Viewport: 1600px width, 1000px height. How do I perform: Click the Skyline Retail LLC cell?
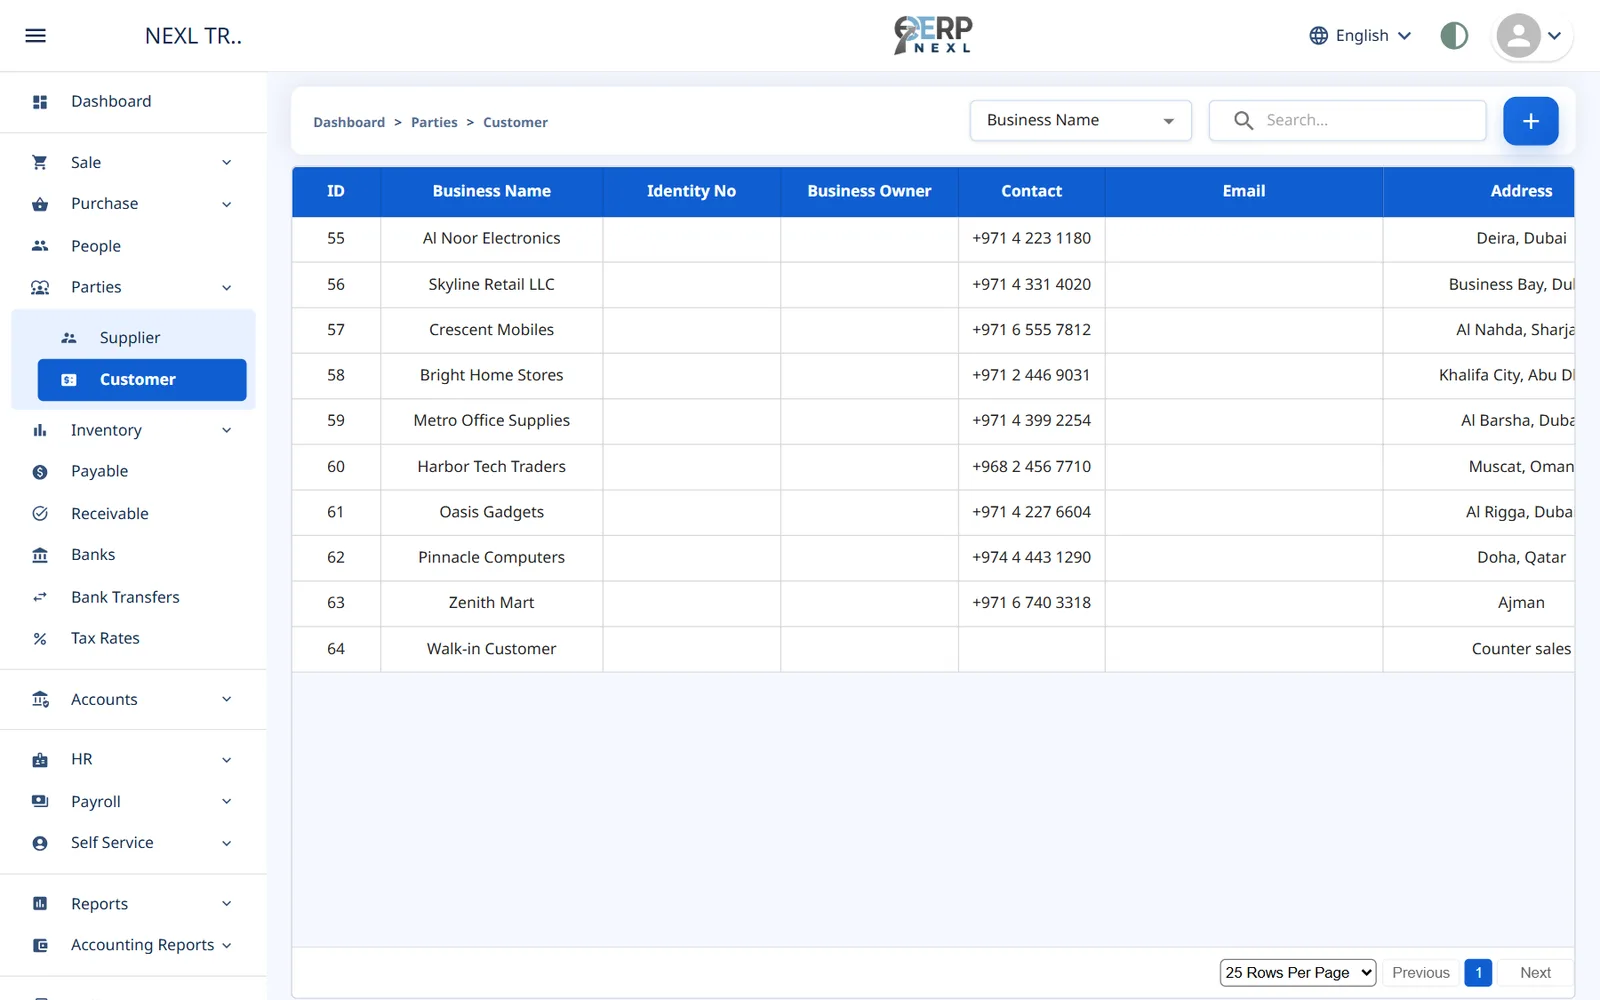click(x=491, y=285)
